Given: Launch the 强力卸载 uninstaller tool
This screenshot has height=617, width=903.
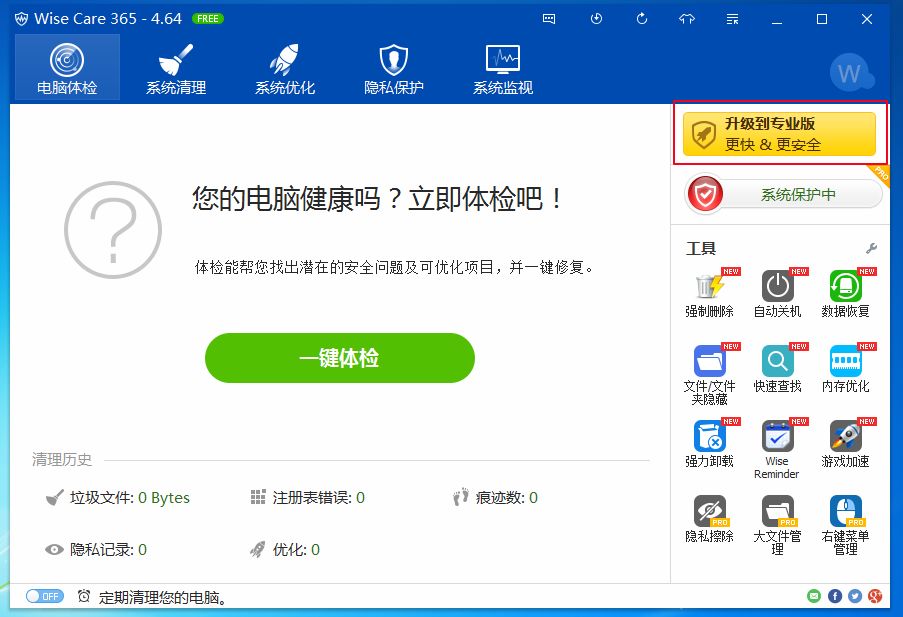Looking at the screenshot, I should [710, 440].
